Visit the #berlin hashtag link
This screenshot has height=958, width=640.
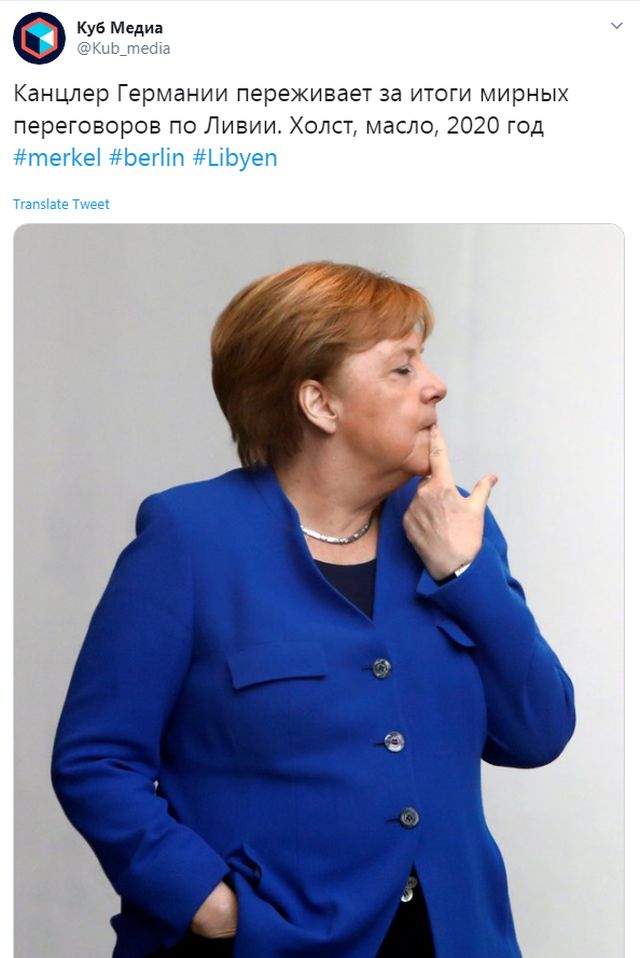(x=147, y=158)
